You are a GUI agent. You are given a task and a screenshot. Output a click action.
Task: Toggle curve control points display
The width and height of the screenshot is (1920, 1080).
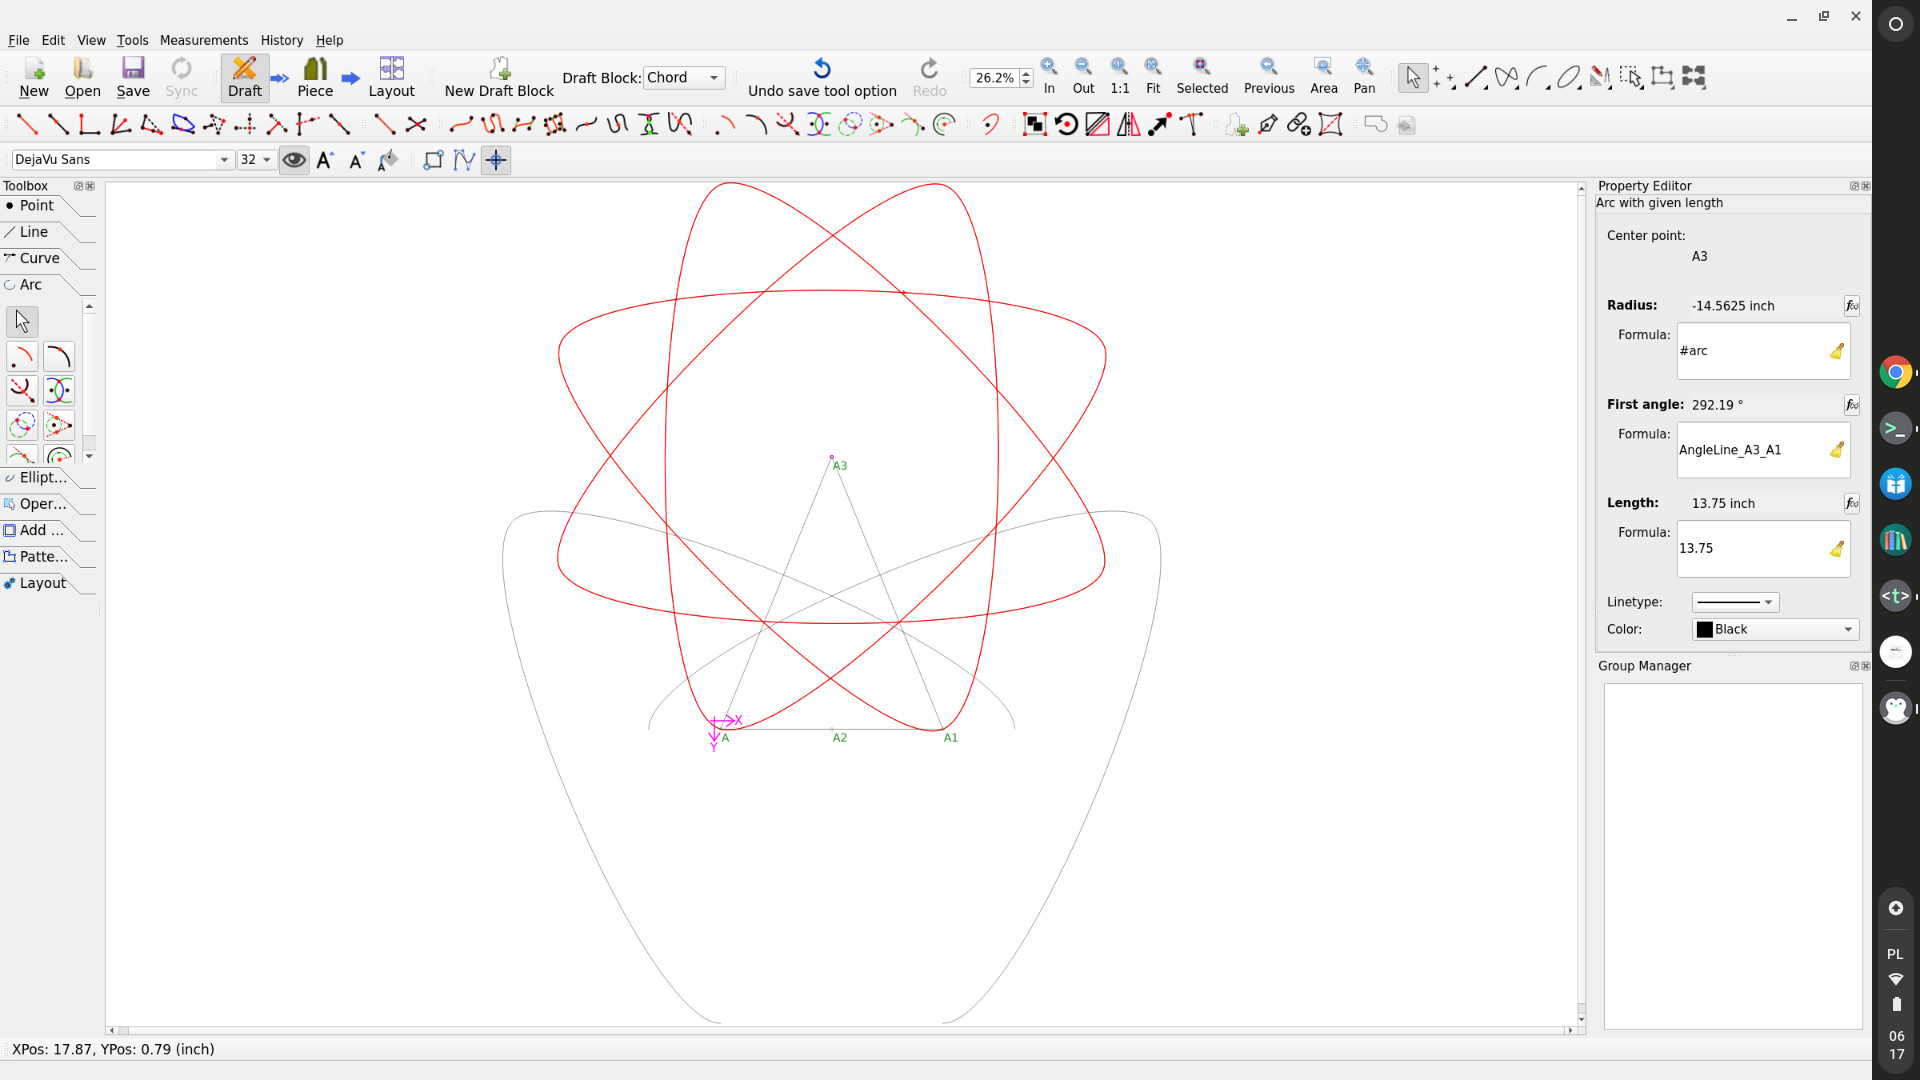click(x=464, y=160)
